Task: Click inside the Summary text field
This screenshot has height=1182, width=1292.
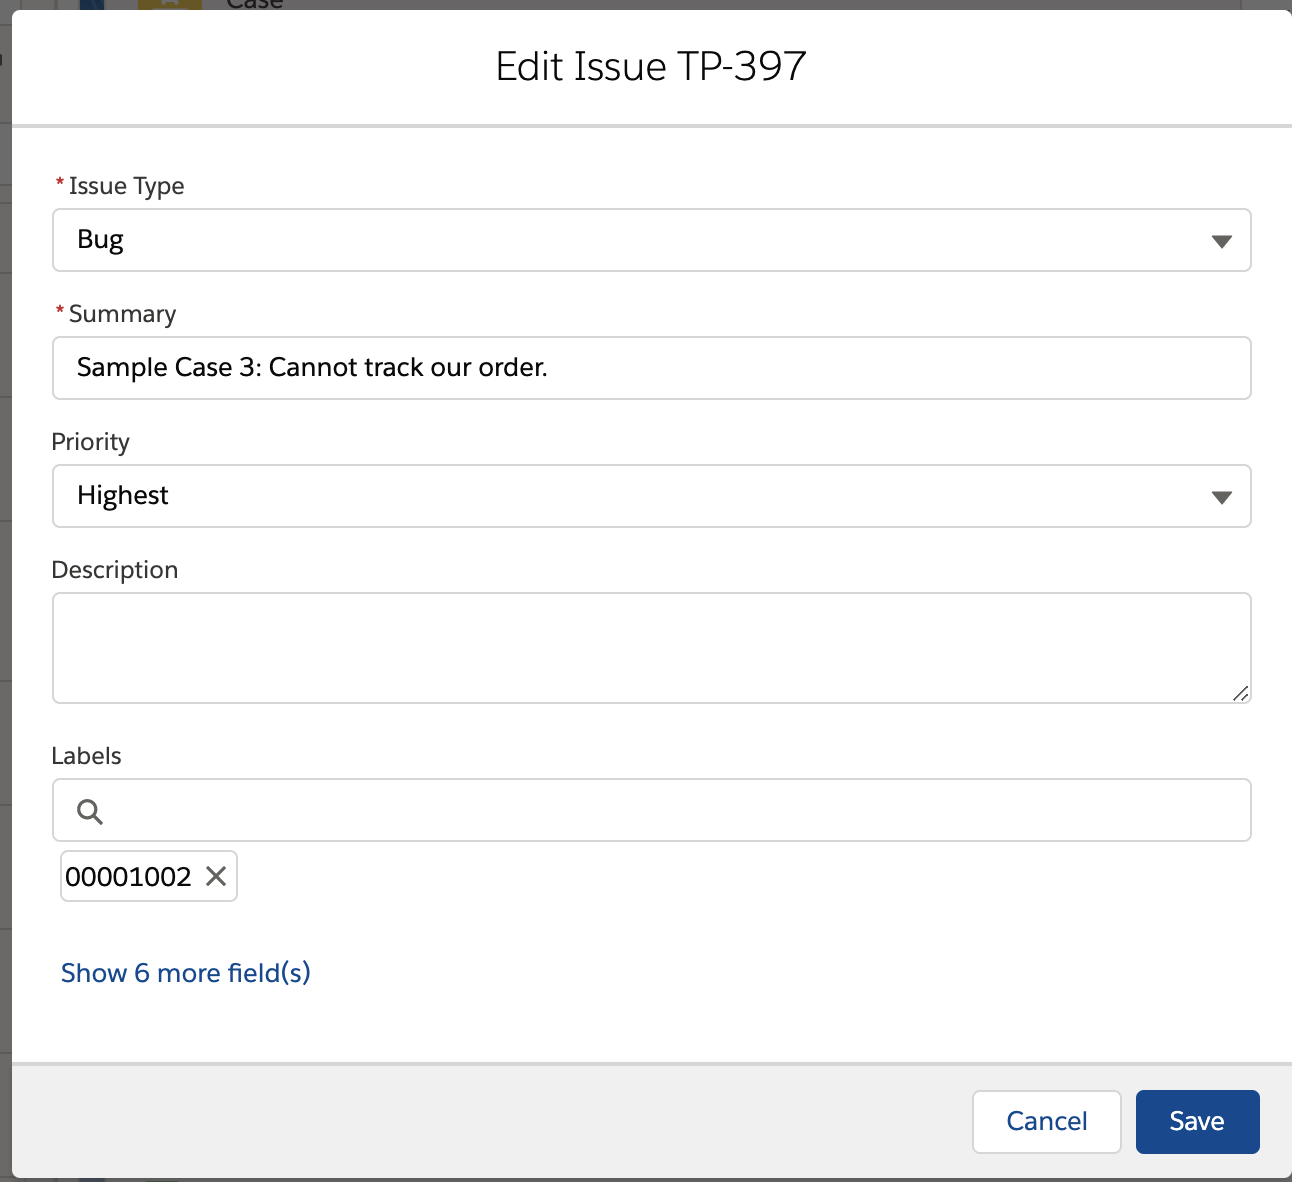Action: click(651, 368)
